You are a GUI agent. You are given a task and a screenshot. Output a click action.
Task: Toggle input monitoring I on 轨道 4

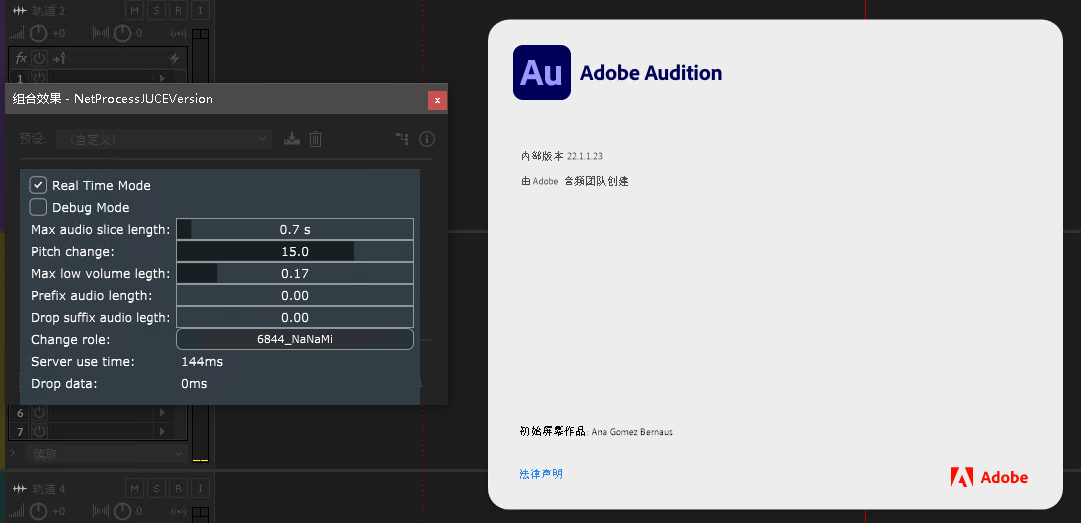pyautogui.click(x=201, y=489)
